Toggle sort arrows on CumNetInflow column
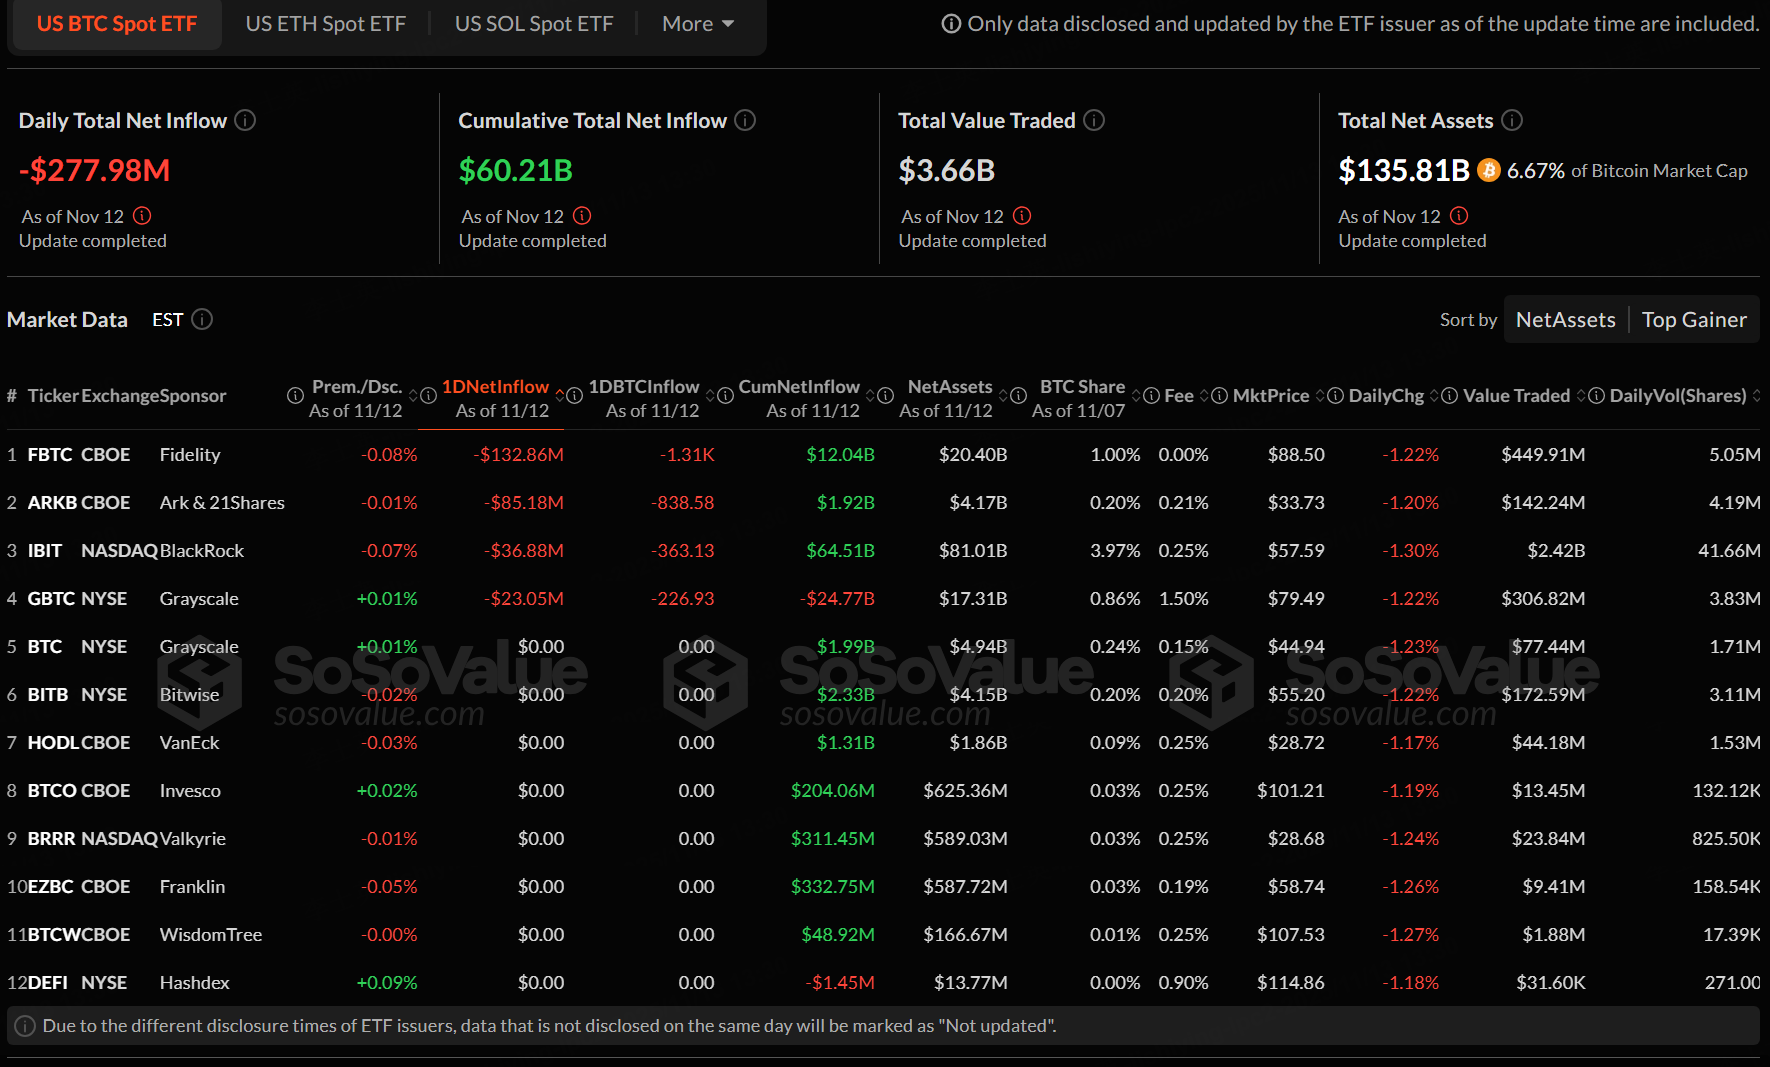Screen dimensions: 1770x1067 (871, 396)
